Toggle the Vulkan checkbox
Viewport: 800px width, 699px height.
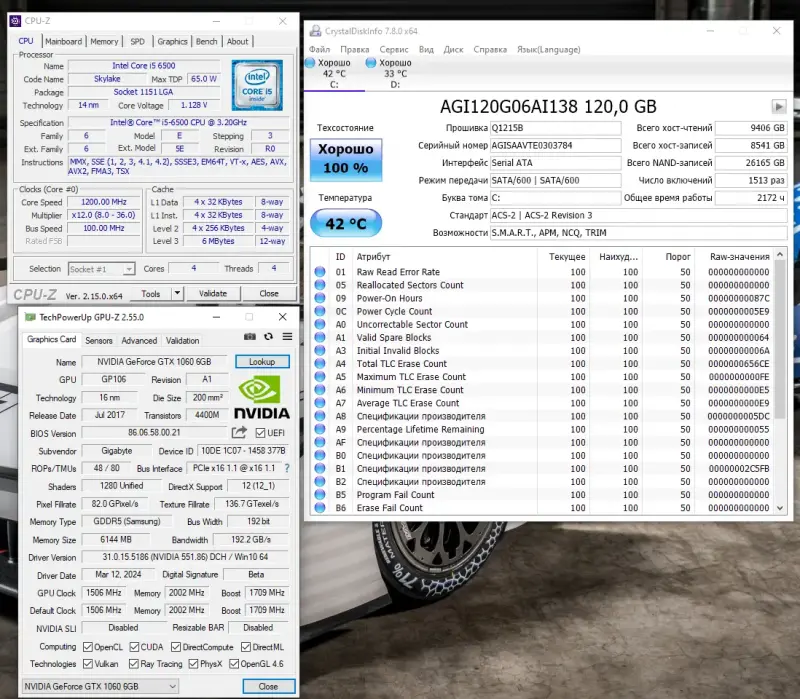tap(88, 664)
